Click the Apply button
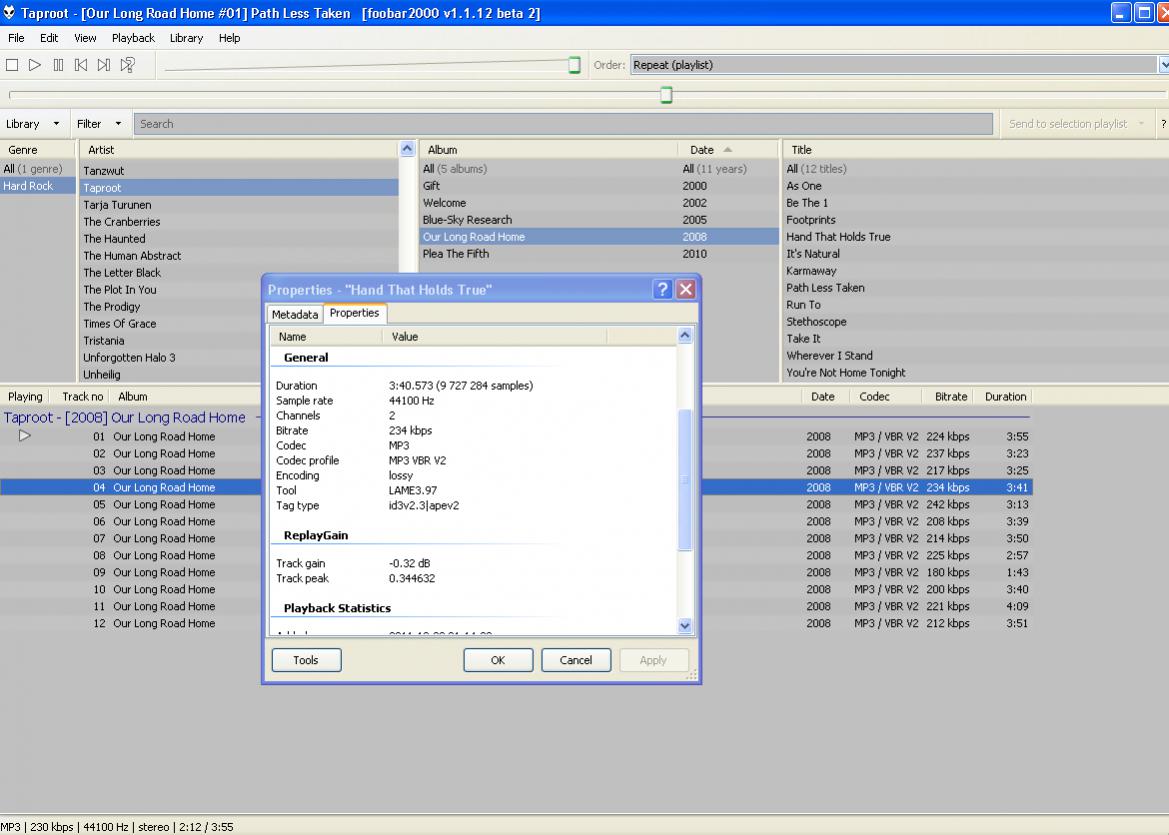The height and width of the screenshot is (835, 1169). 653,660
